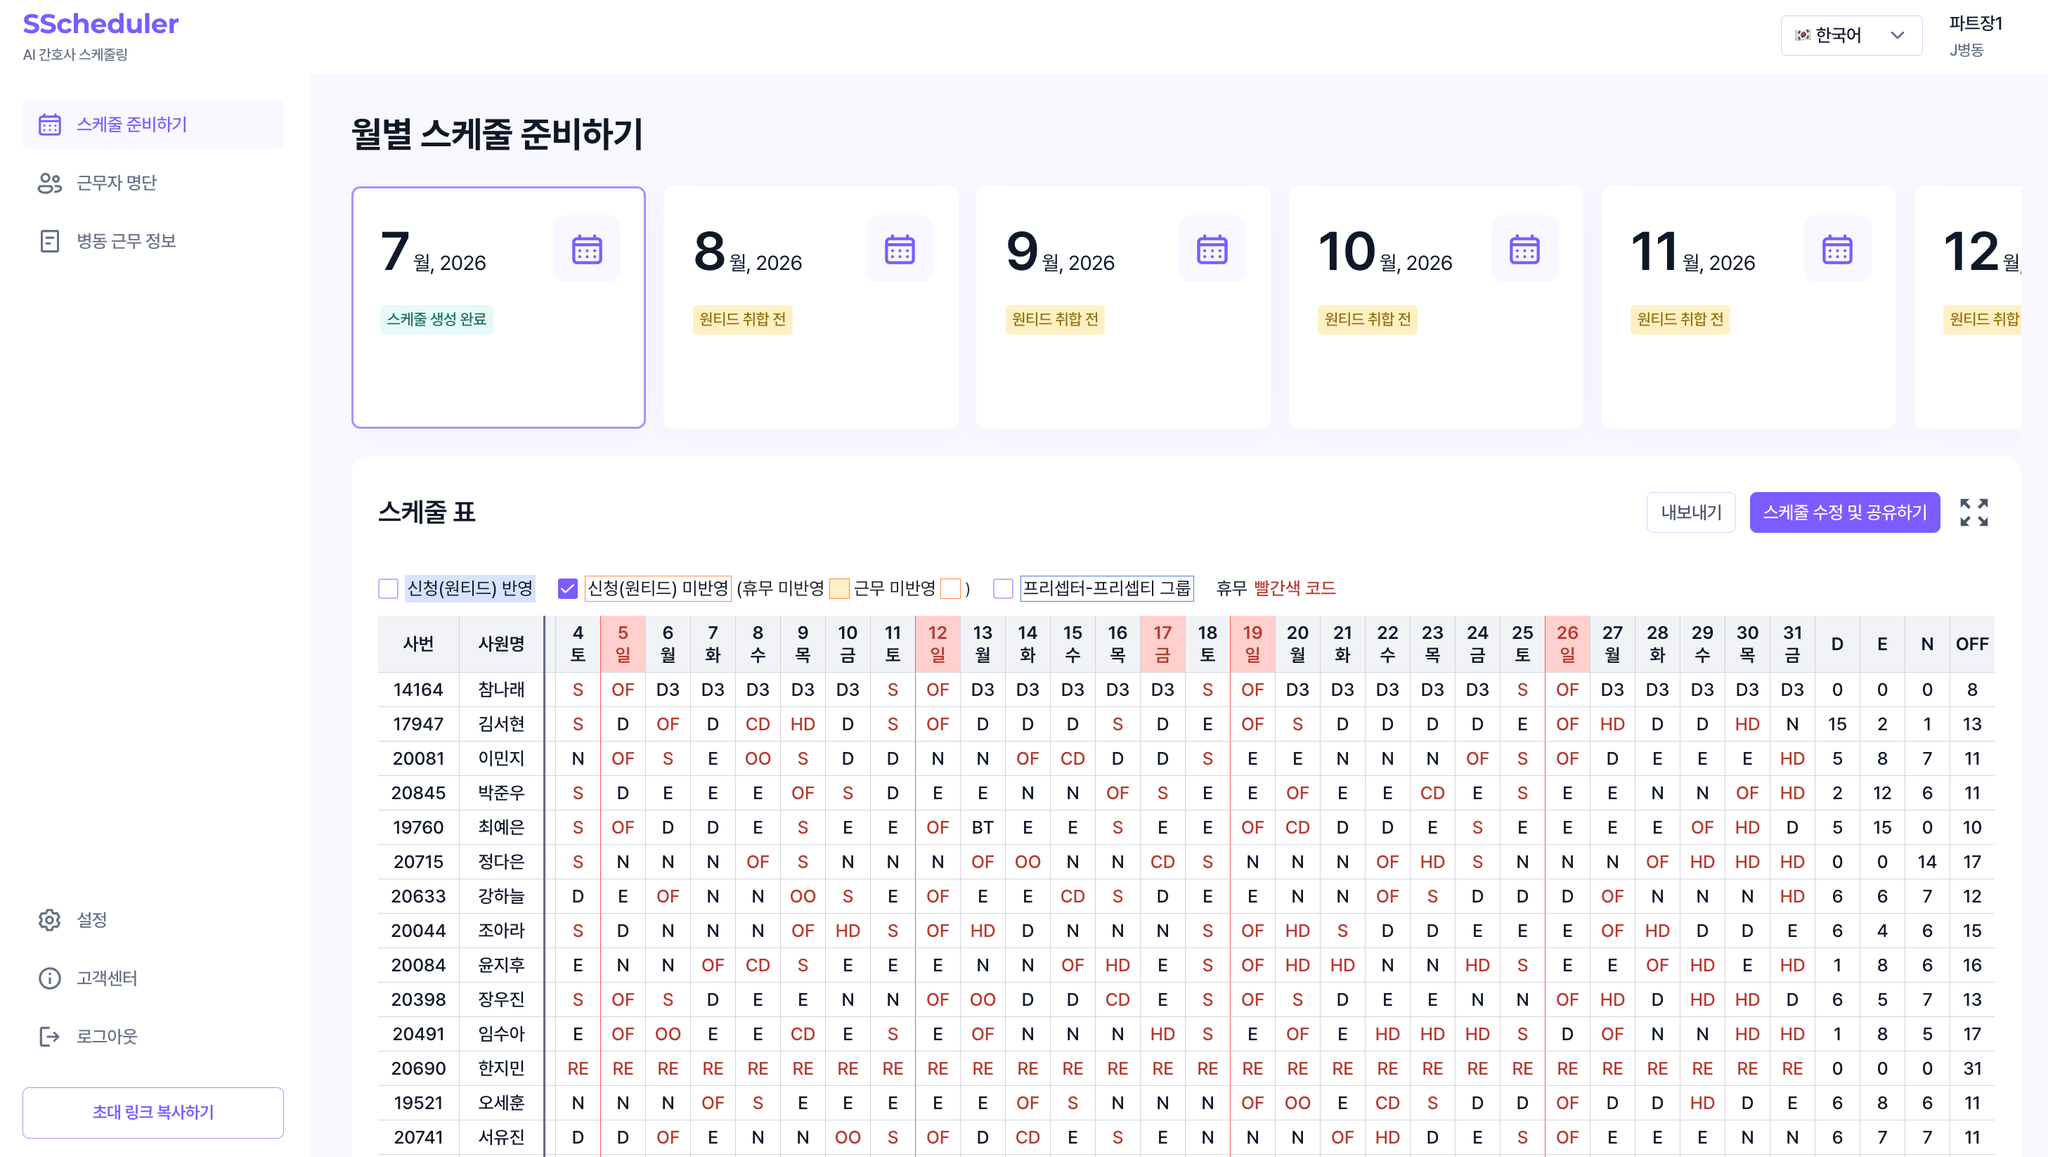This screenshot has height=1157, width=2048.
Task: Click the 휴무 미반영 orange swatch
Action: [x=839, y=588]
